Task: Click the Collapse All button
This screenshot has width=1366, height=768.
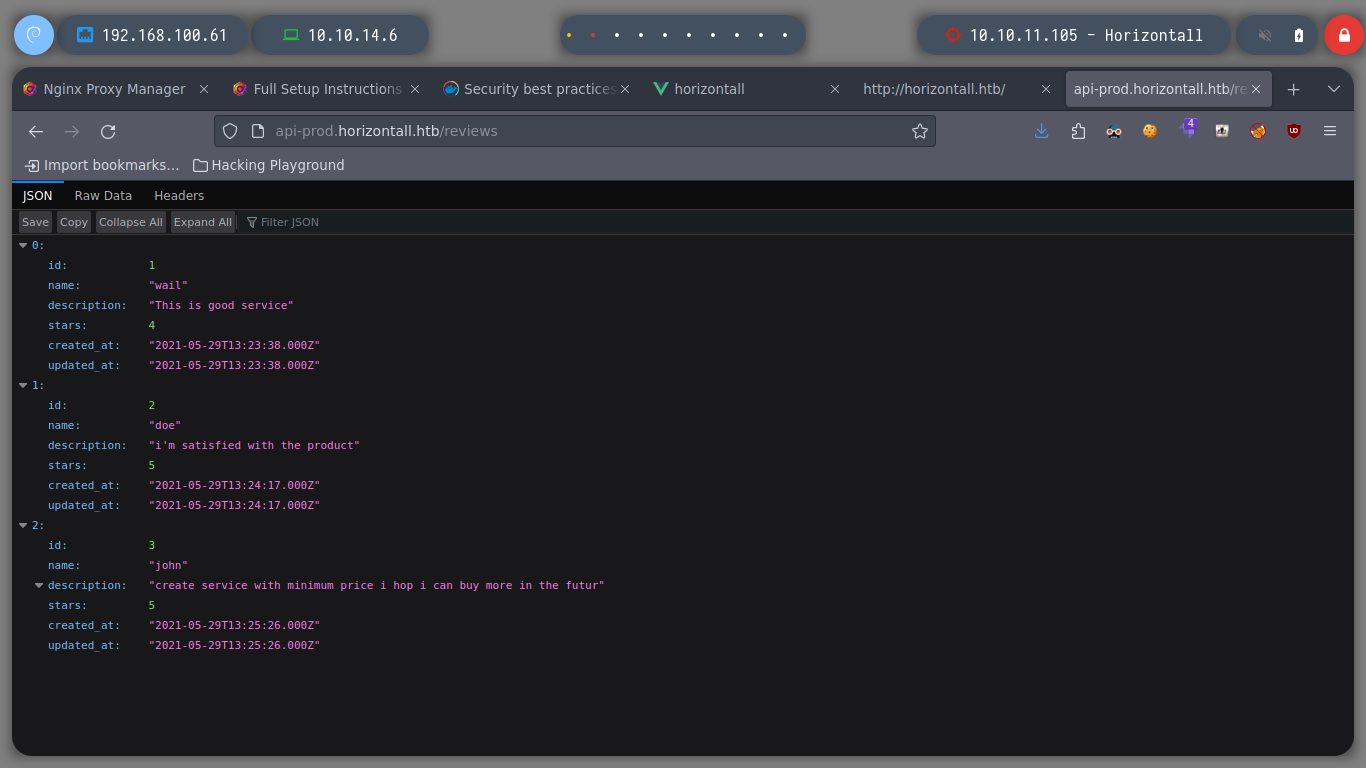Action: 130,222
